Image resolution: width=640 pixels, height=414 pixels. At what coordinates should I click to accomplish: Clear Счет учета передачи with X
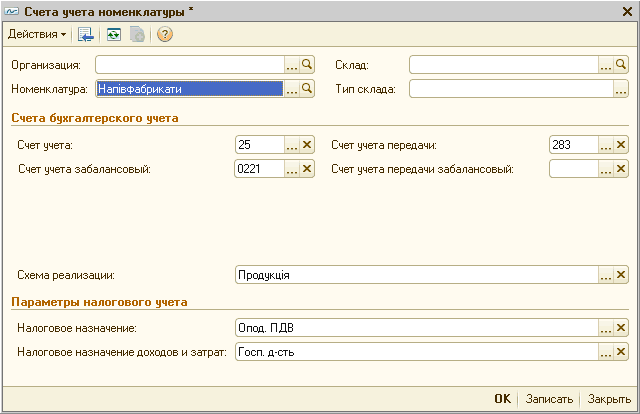coord(621,145)
